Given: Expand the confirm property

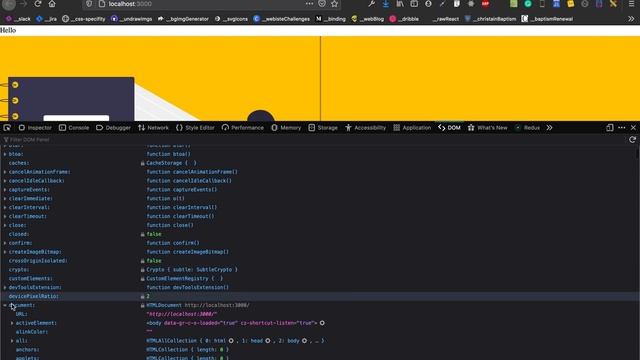Looking at the screenshot, I should pos(5,243).
